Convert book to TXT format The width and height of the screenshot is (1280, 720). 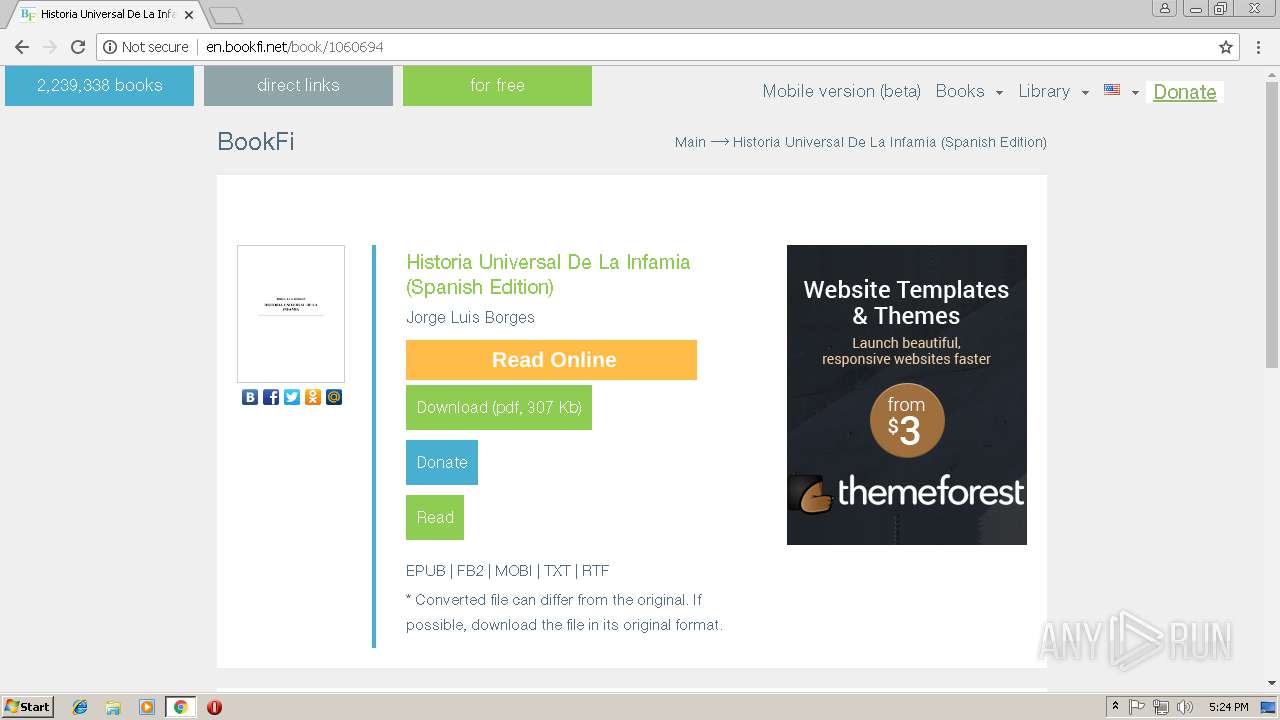tap(557, 571)
